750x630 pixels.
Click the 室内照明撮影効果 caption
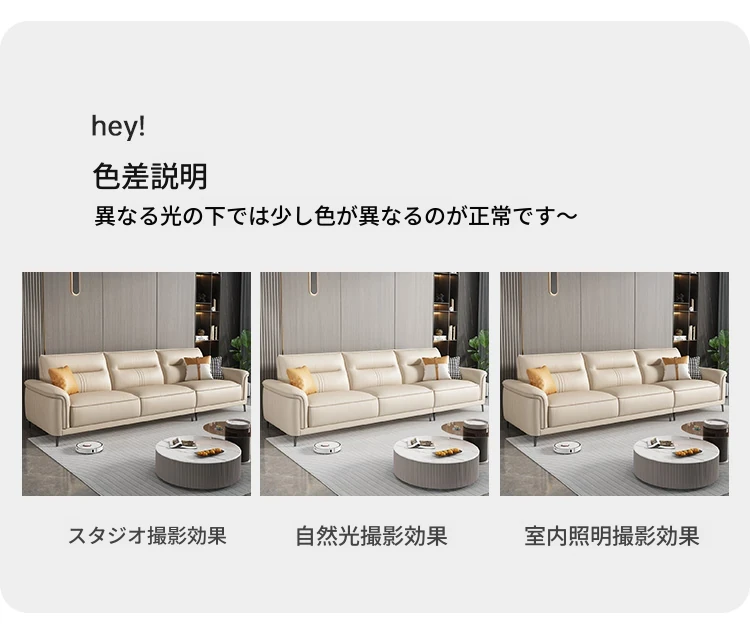click(612, 536)
